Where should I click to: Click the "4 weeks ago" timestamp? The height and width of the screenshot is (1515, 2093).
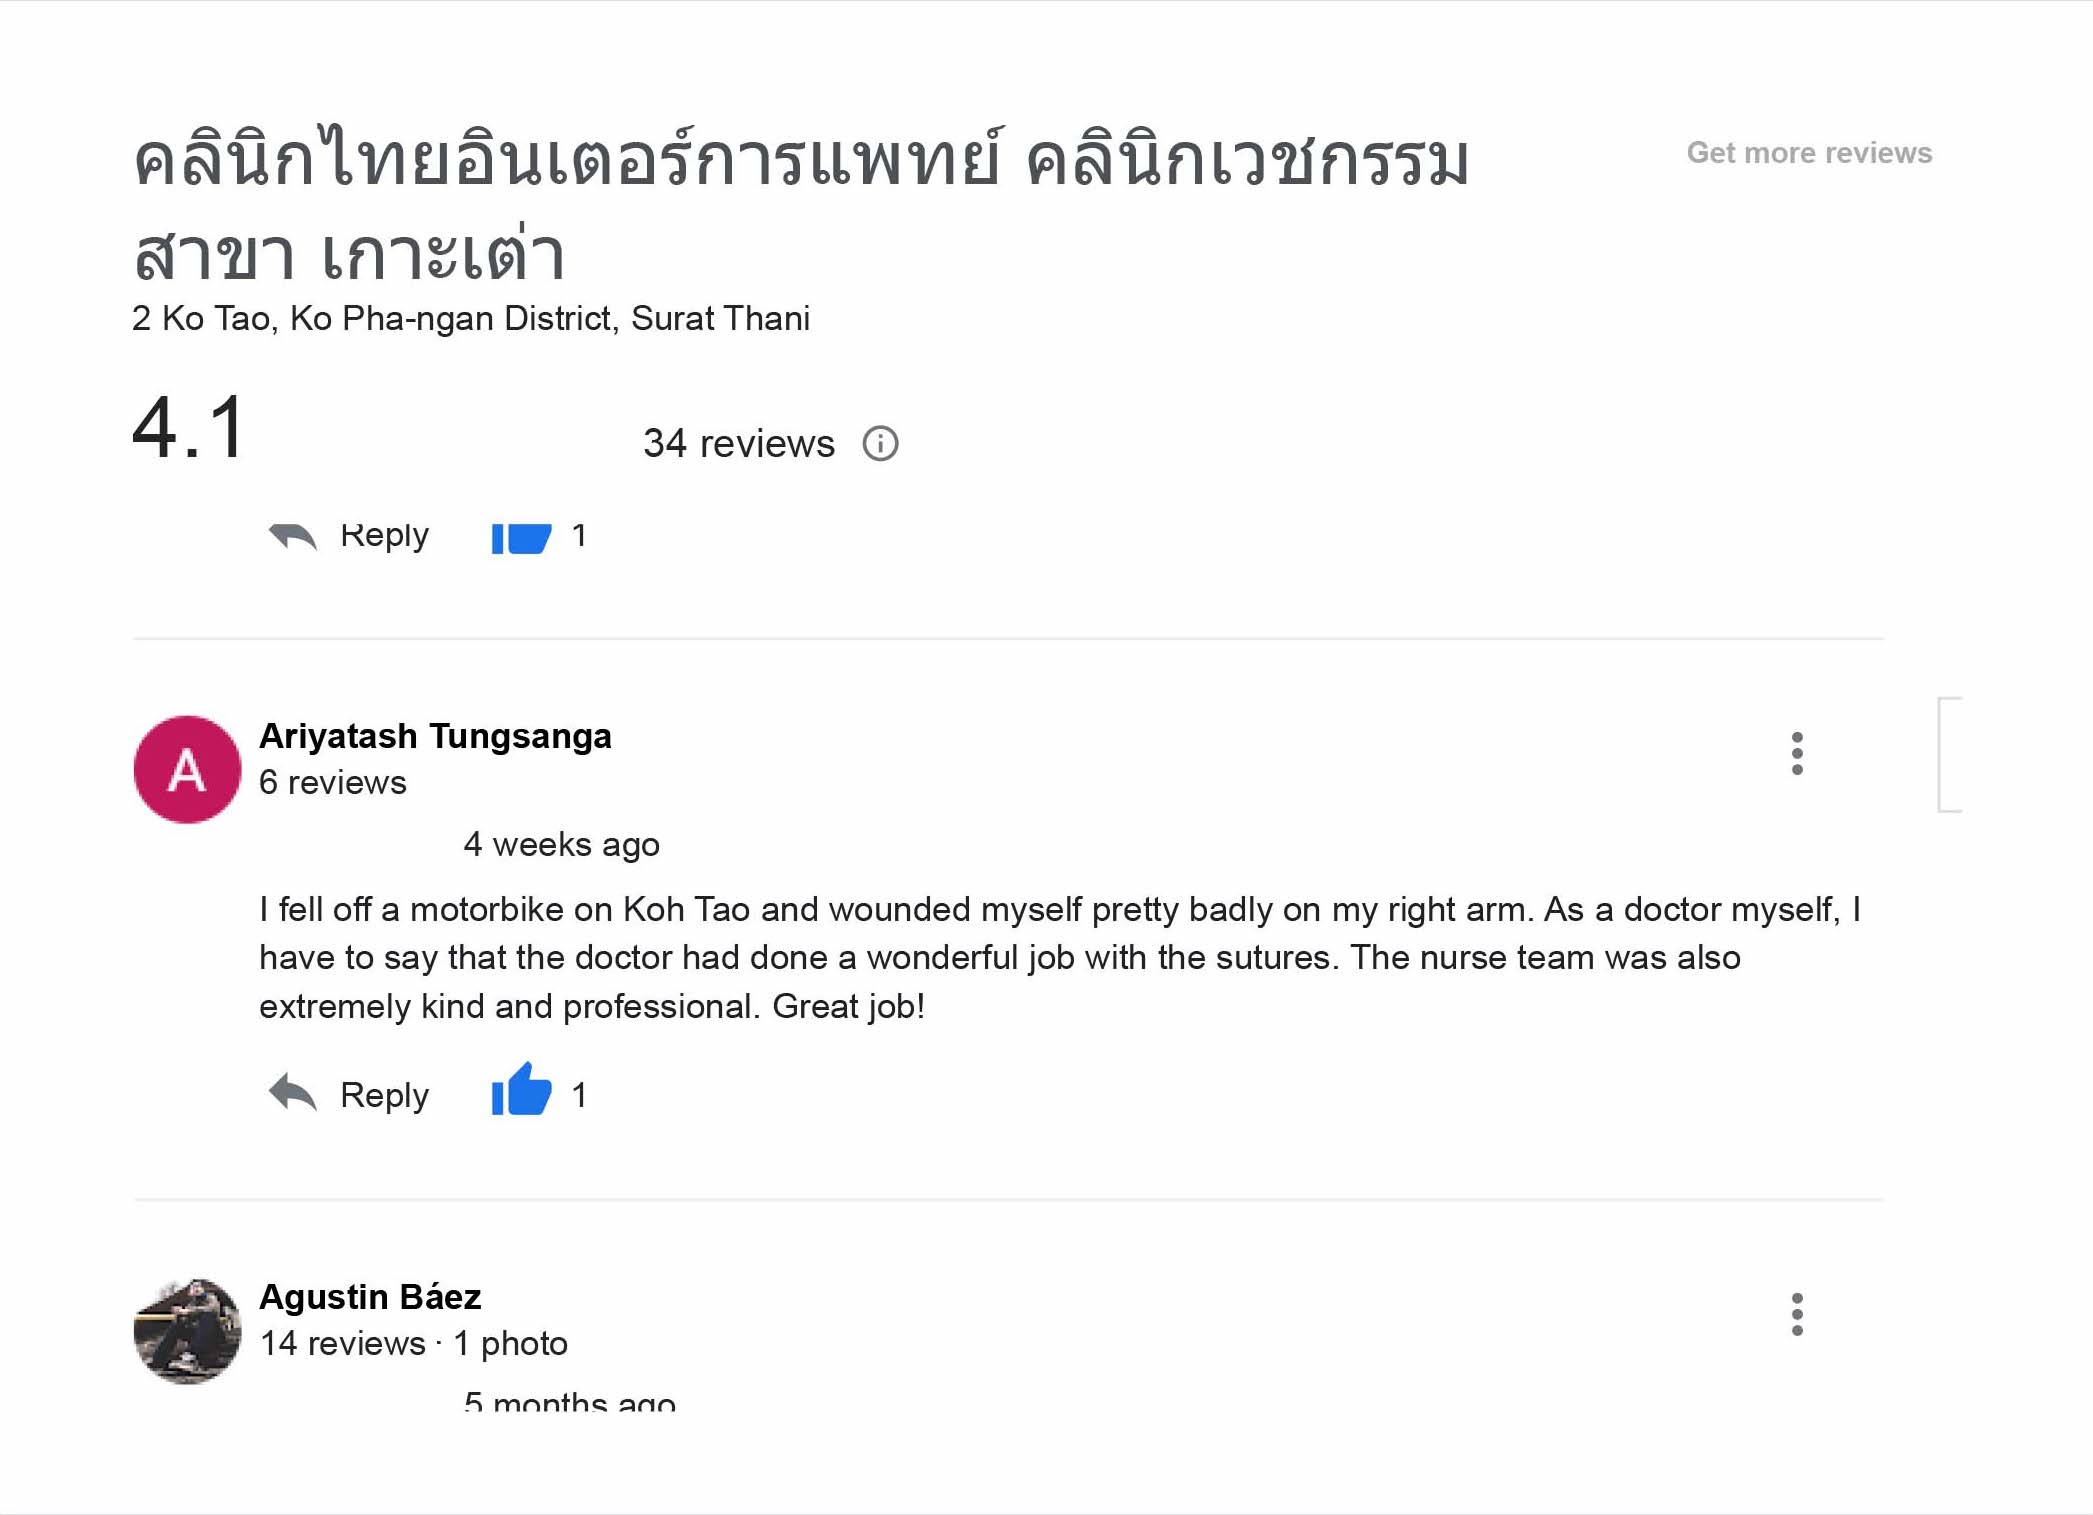561,844
